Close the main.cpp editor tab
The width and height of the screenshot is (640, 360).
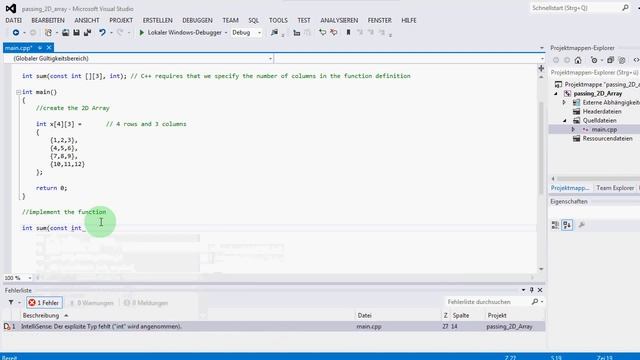point(49,48)
